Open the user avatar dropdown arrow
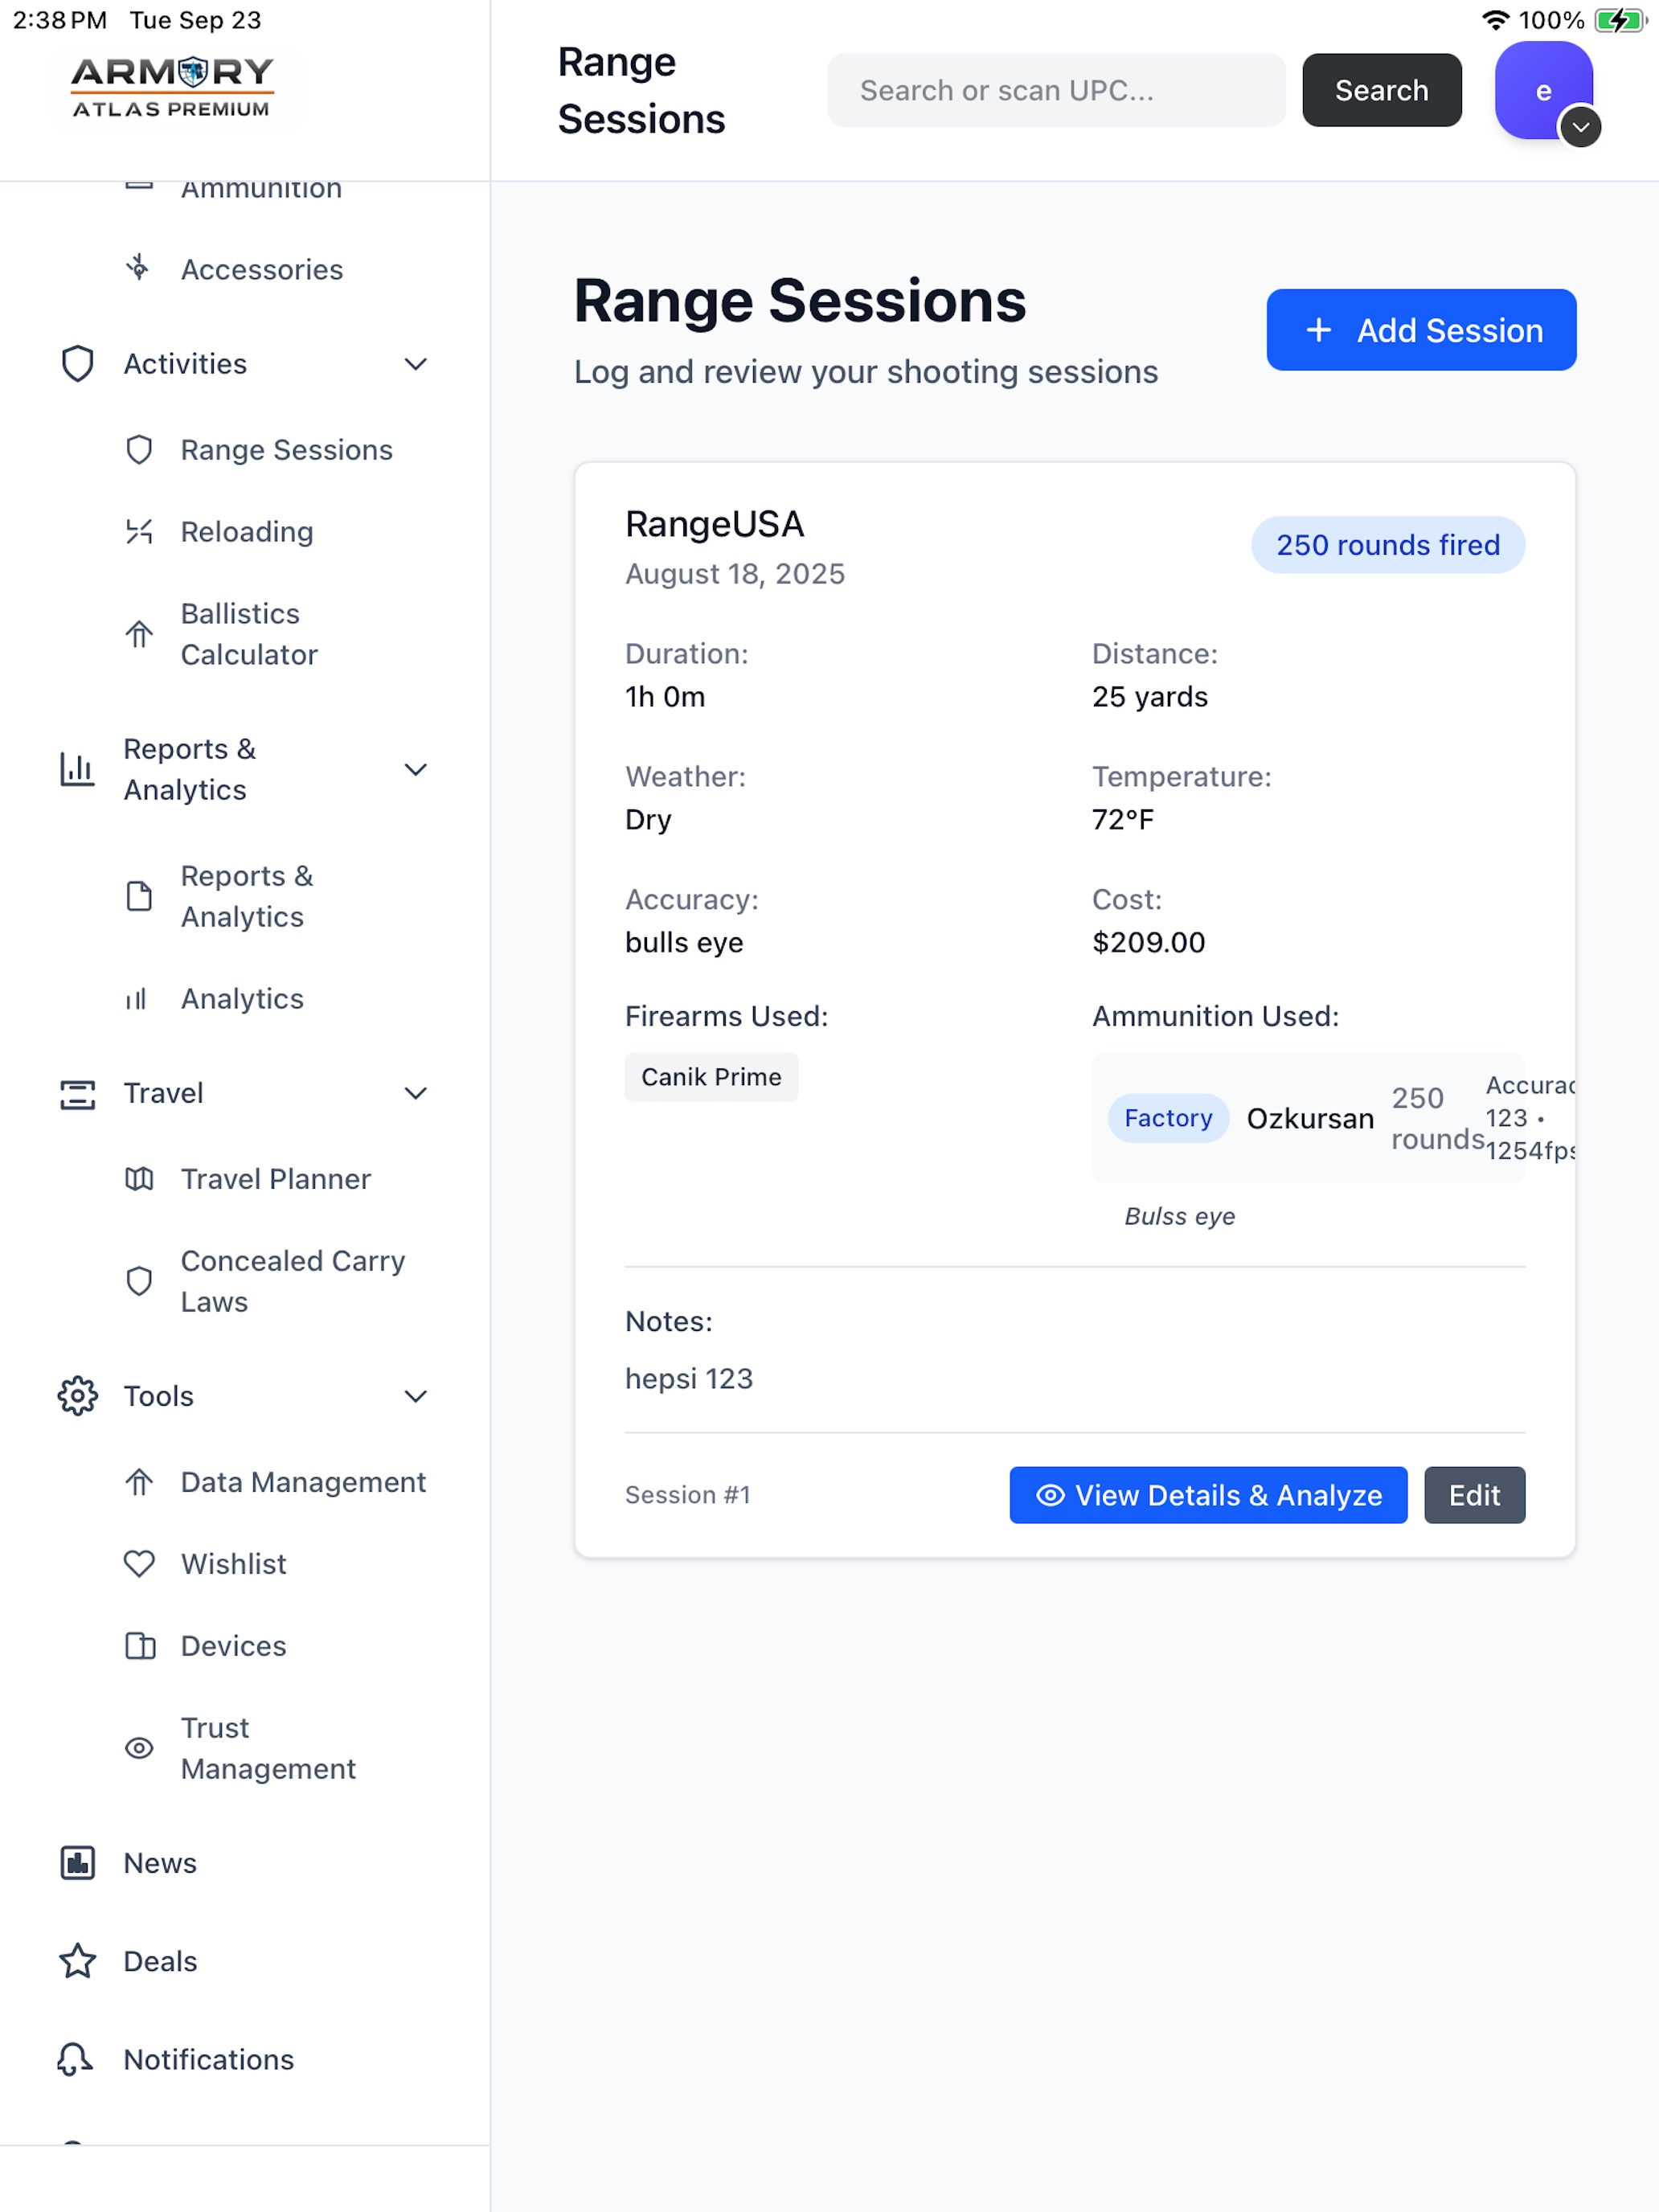 point(1581,127)
